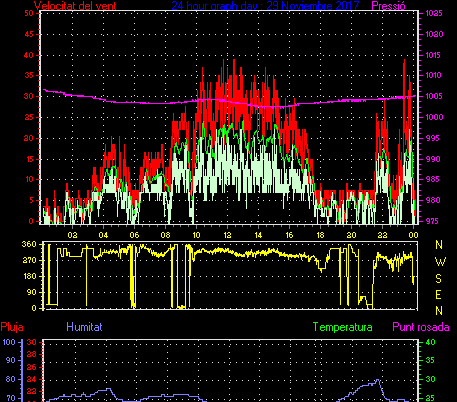Click the '24 hour graph day' heading

click(216, 6)
